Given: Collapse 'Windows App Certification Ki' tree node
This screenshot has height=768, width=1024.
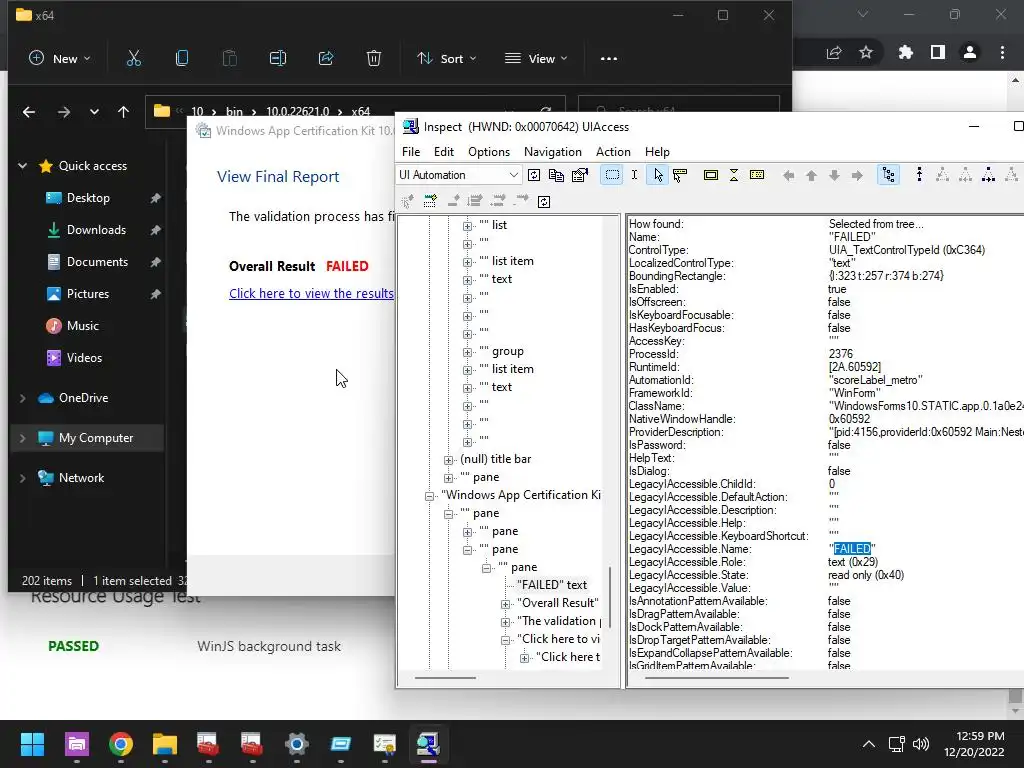Looking at the screenshot, I should (x=429, y=496).
